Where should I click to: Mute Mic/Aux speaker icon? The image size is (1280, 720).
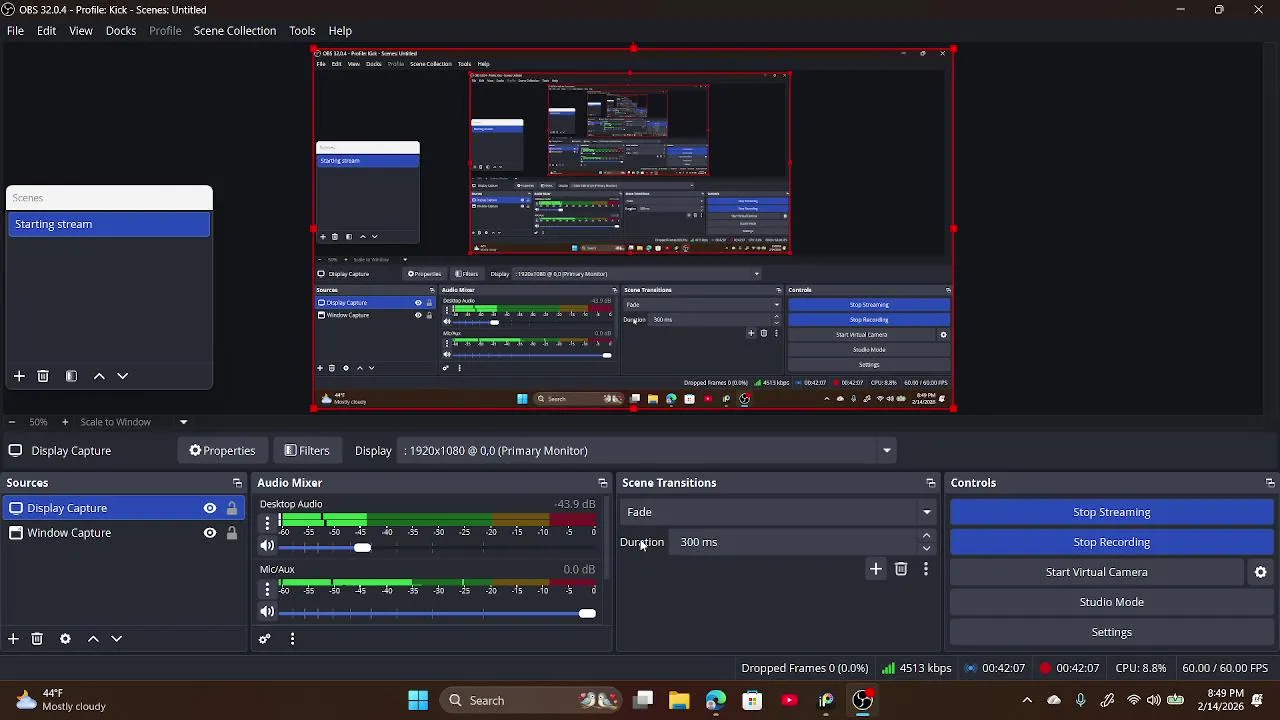[x=267, y=612]
